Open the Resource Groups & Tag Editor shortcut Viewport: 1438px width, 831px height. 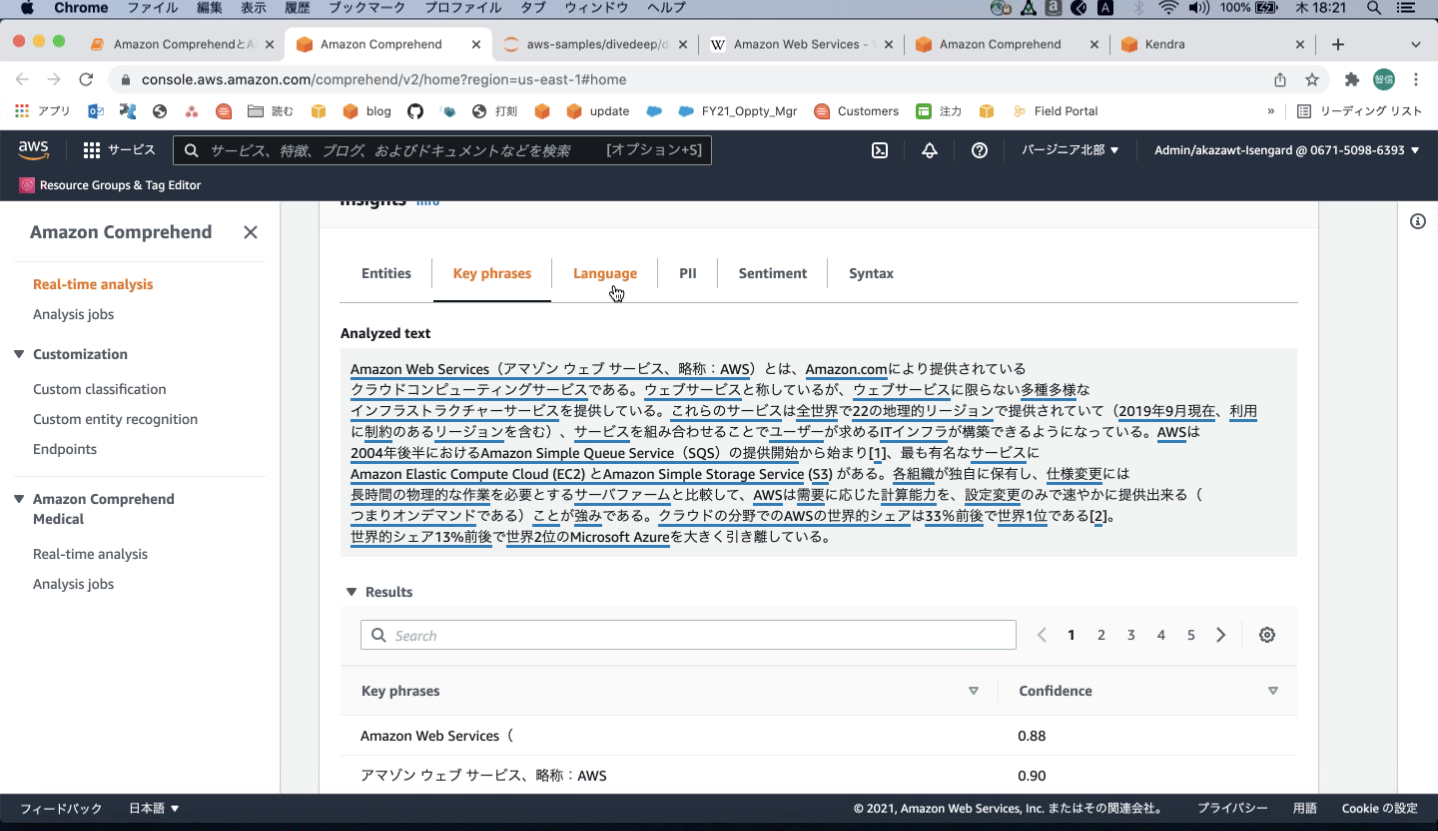tap(110, 185)
